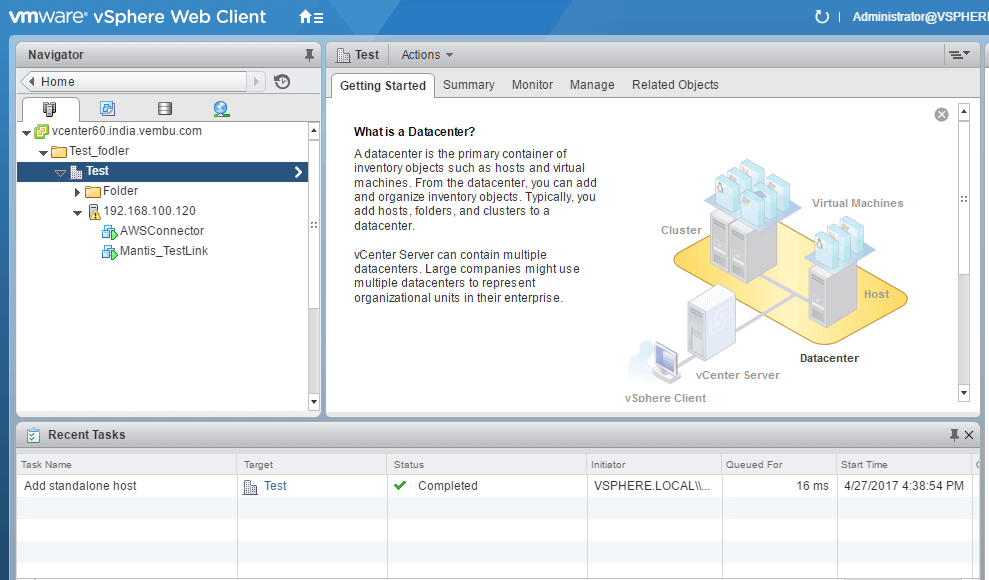Sort by Status column header

[486, 465]
